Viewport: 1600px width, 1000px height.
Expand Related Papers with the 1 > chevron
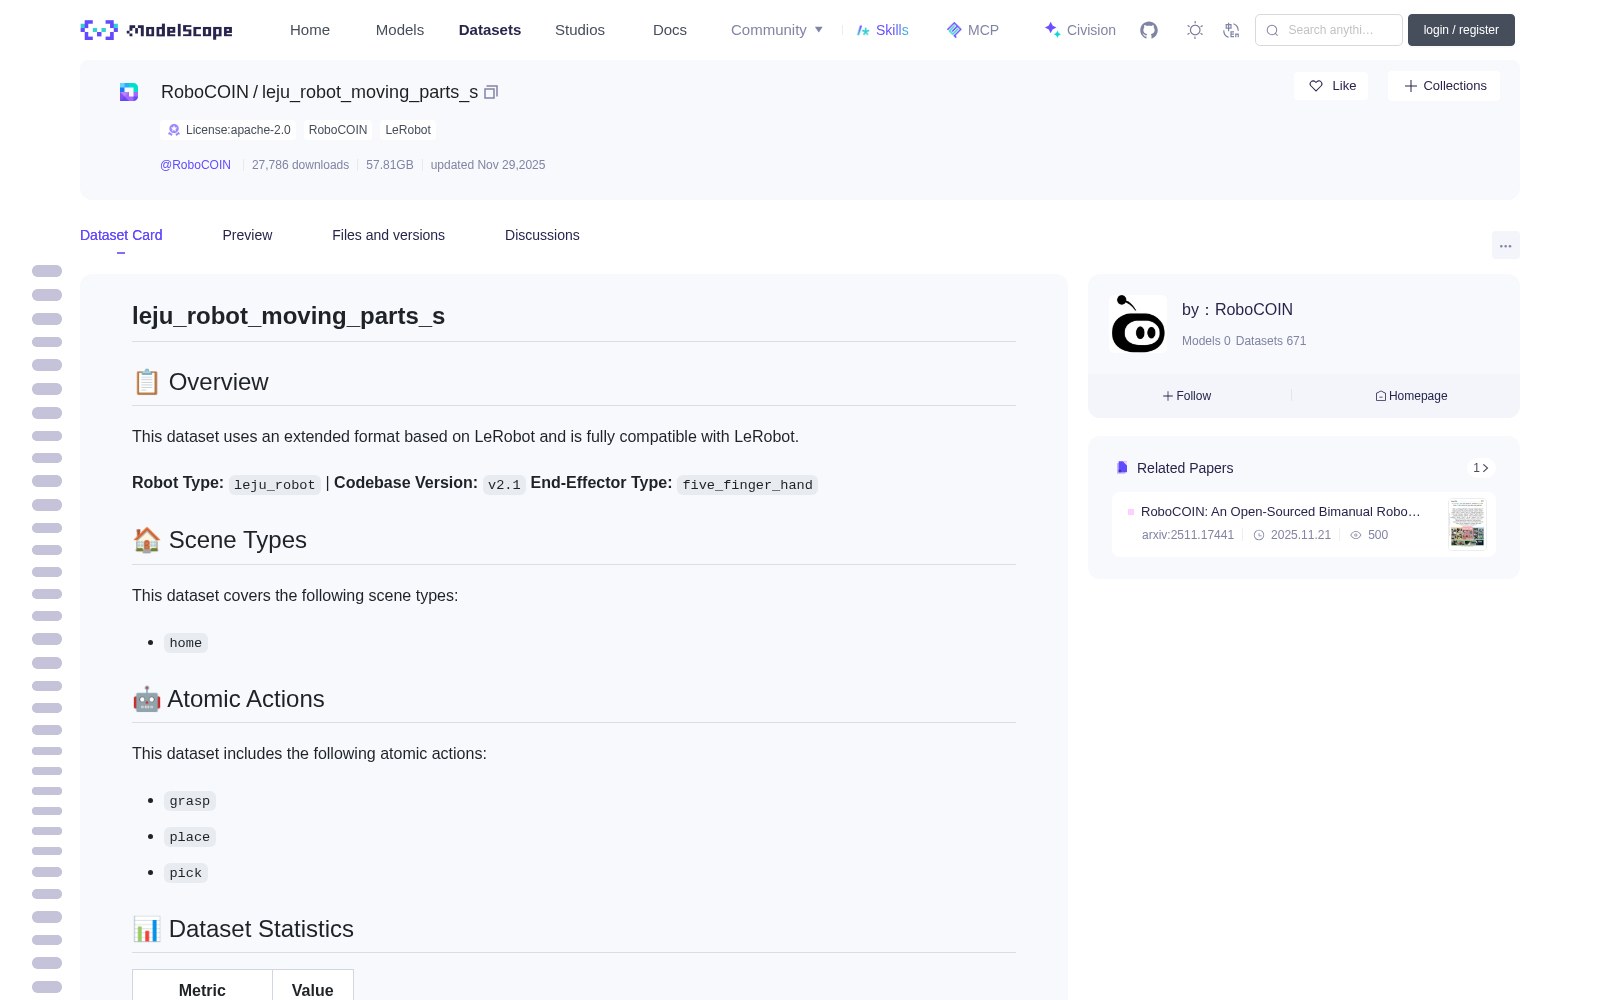tap(1481, 468)
